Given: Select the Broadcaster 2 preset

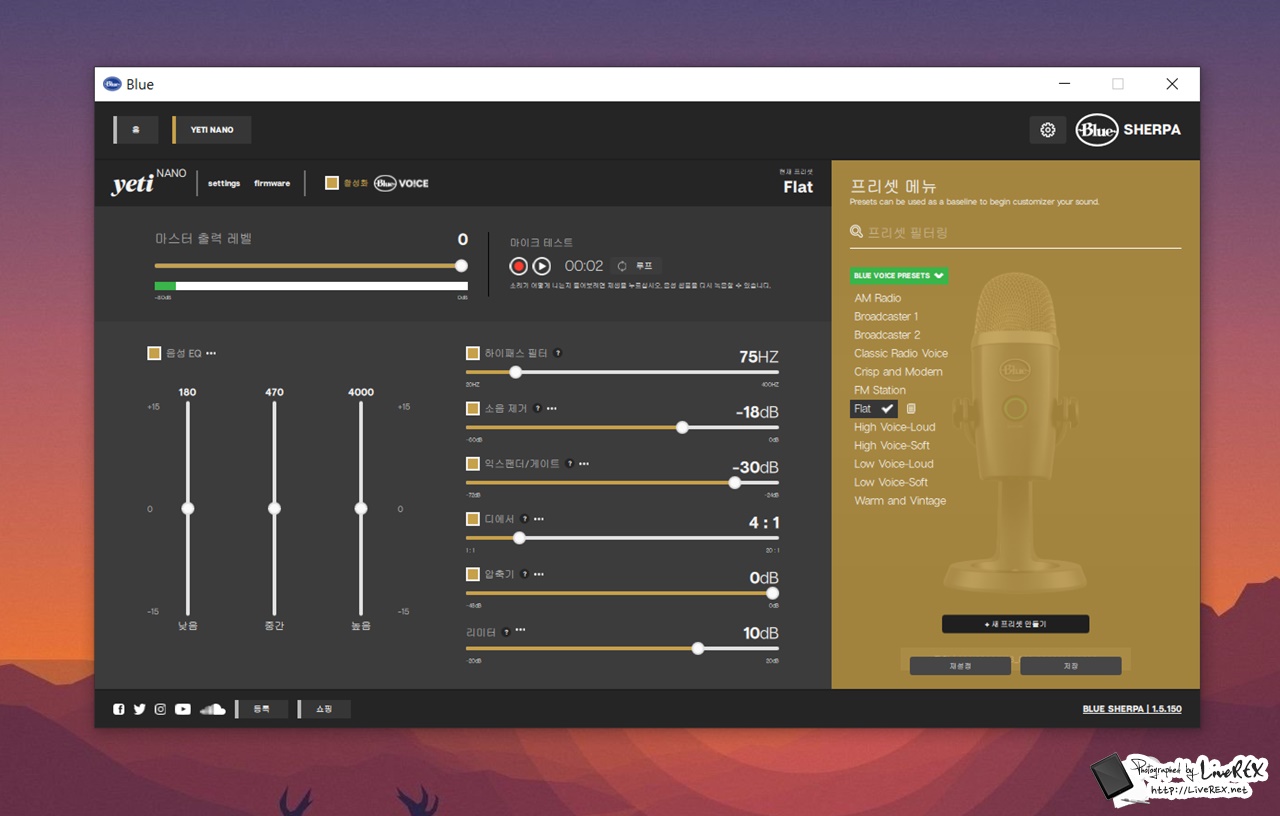Looking at the screenshot, I should click(x=887, y=335).
